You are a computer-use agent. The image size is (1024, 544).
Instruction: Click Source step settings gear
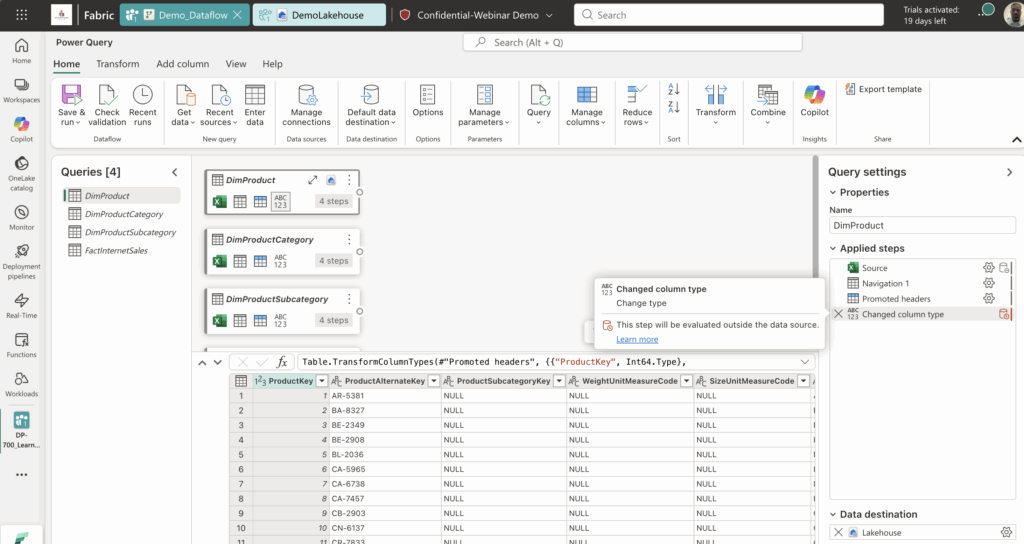click(989, 268)
